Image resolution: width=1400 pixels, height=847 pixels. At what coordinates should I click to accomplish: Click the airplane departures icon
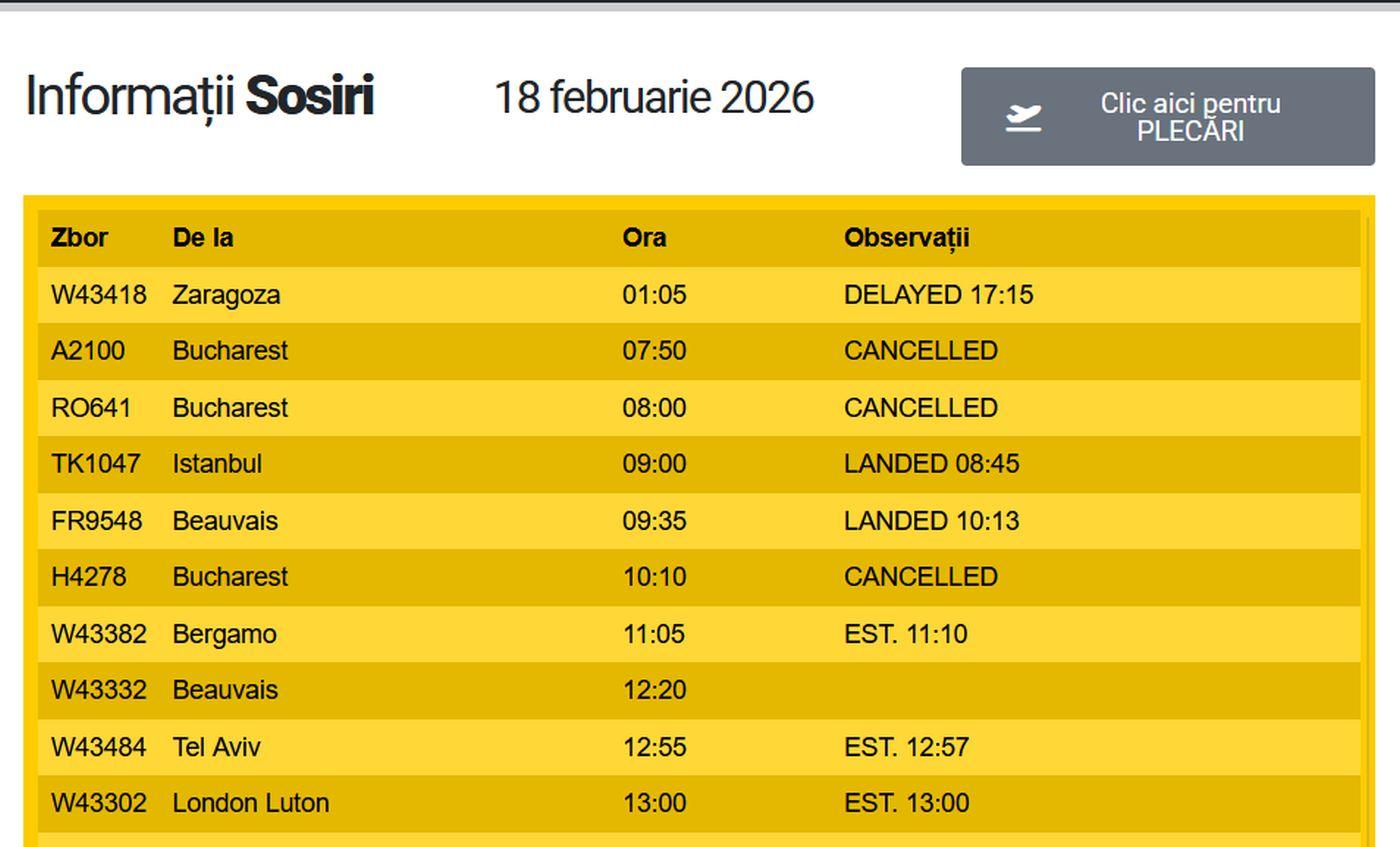tap(1023, 118)
